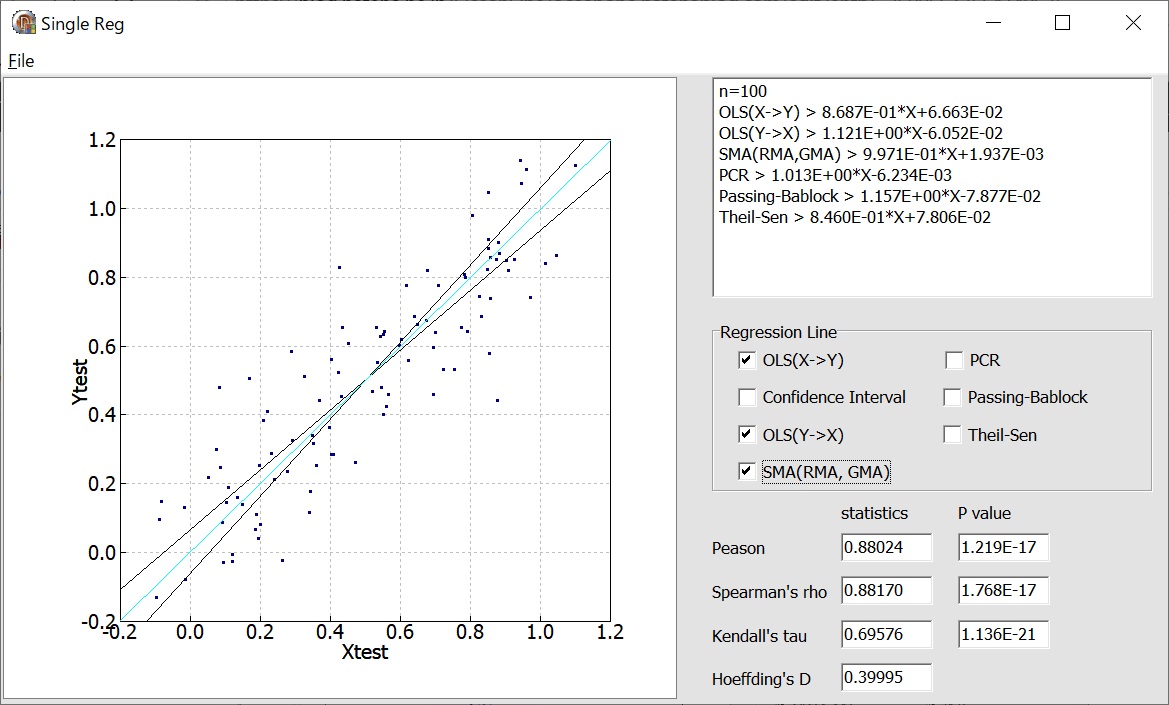Image resolution: width=1169 pixels, height=705 pixels.
Task: Maximize the Single Reg window
Action: pos(1062,23)
